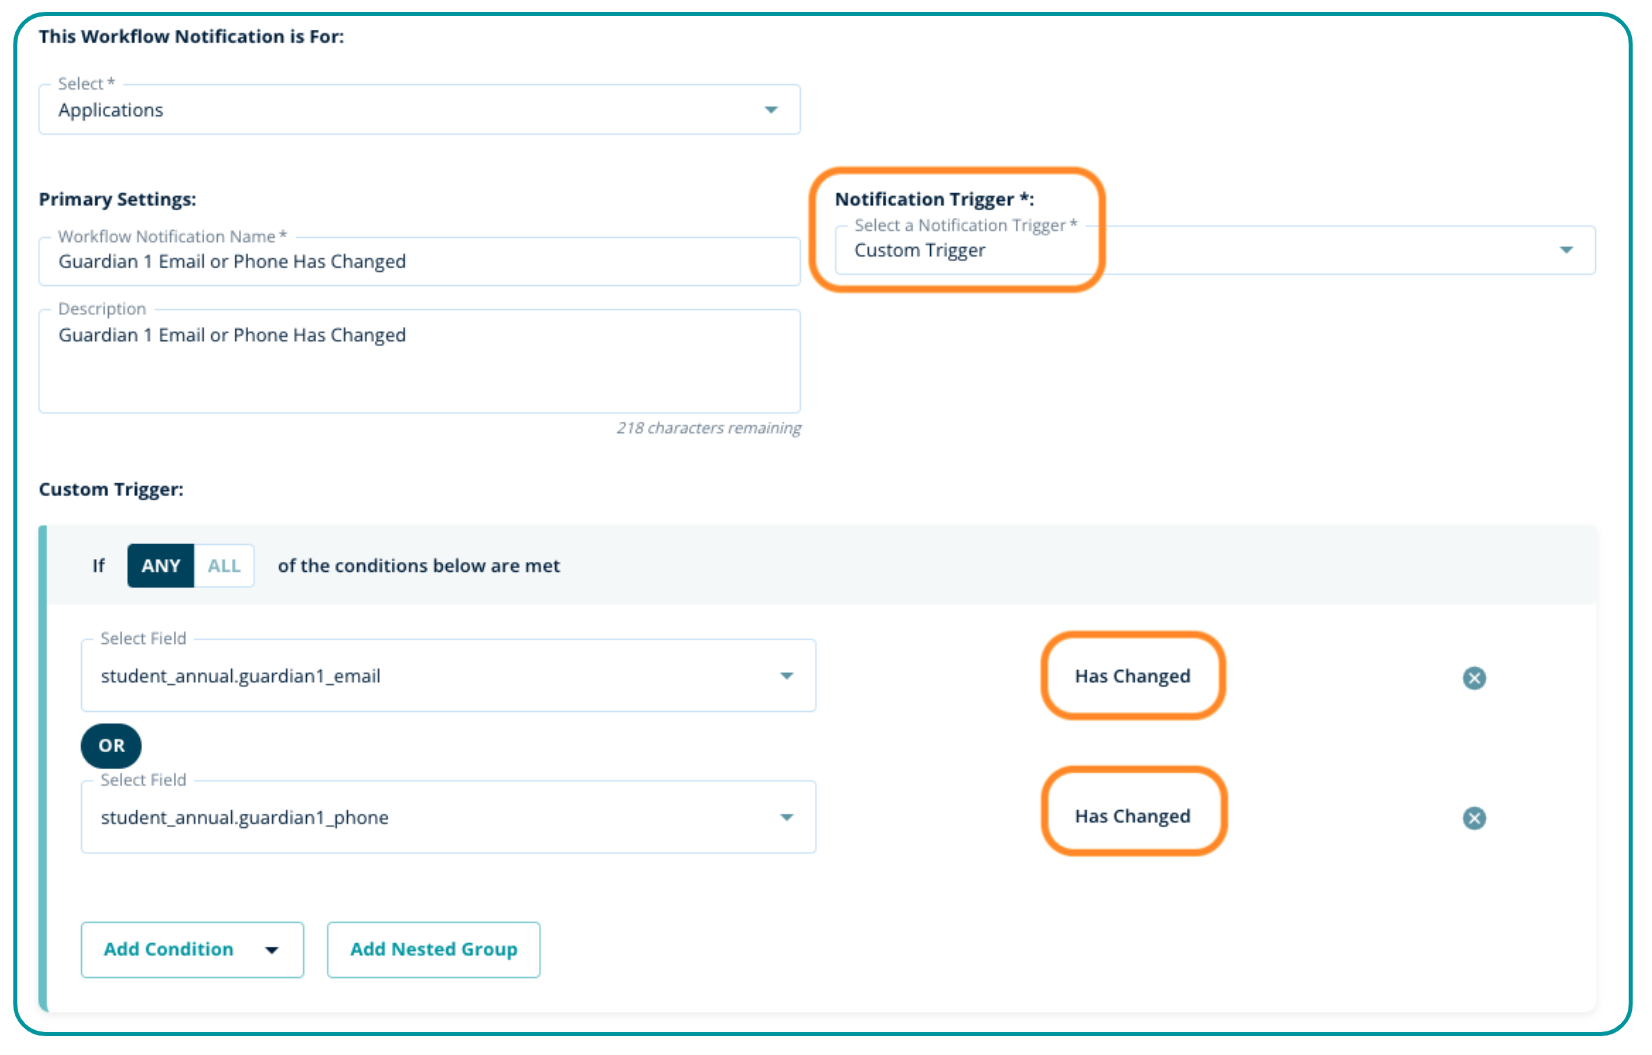Screen dimensions: 1652x1055
Task: Click the Add Condition button label
Action: click(x=168, y=950)
